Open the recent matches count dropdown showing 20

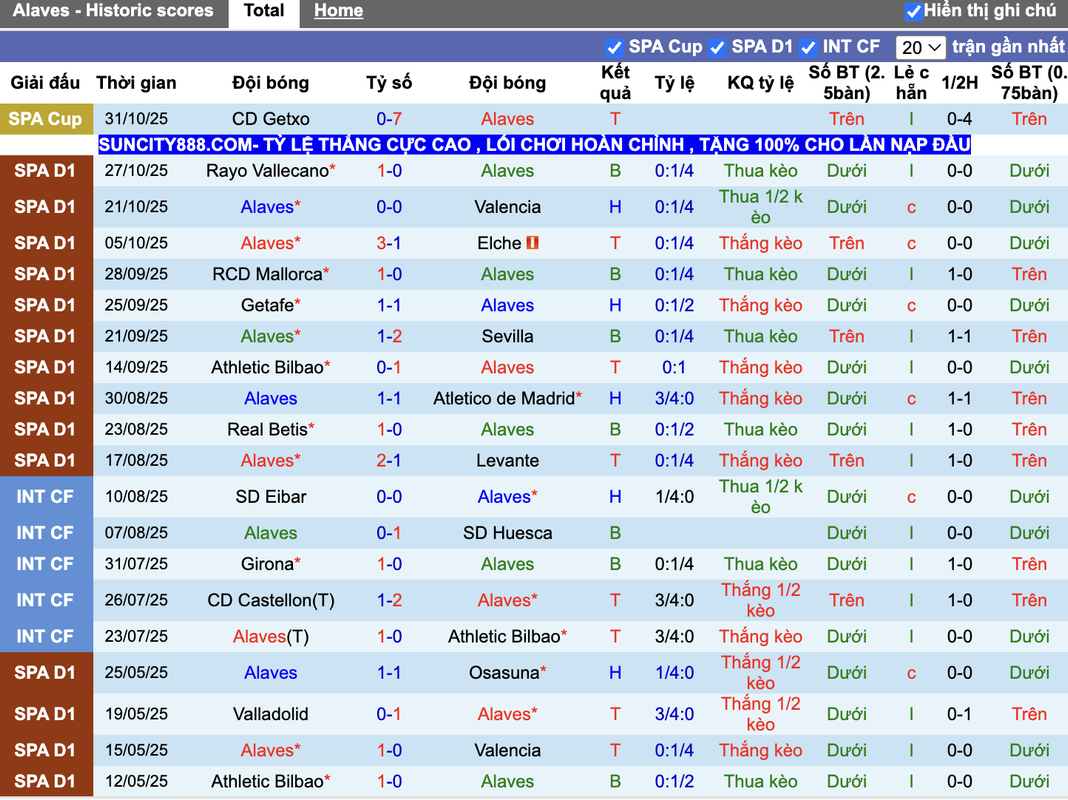(x=920, y=47)
